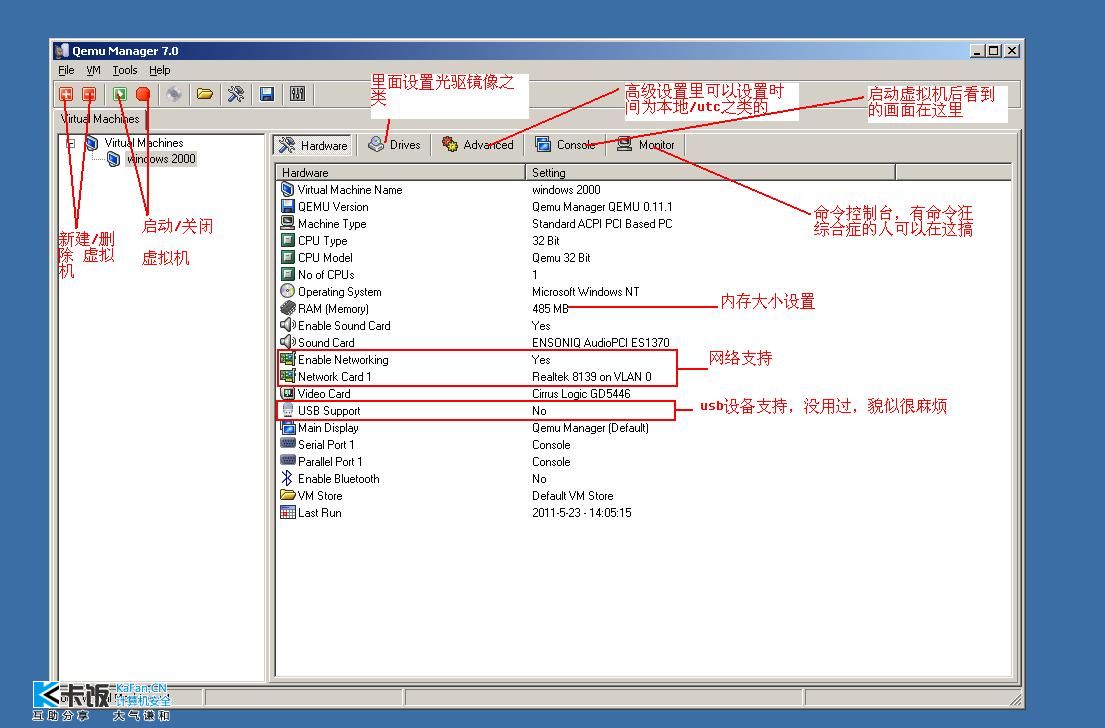Click the No value for USB Support
The width and height of the screenshot is (1105, 728).
click(x=539, y=410)
